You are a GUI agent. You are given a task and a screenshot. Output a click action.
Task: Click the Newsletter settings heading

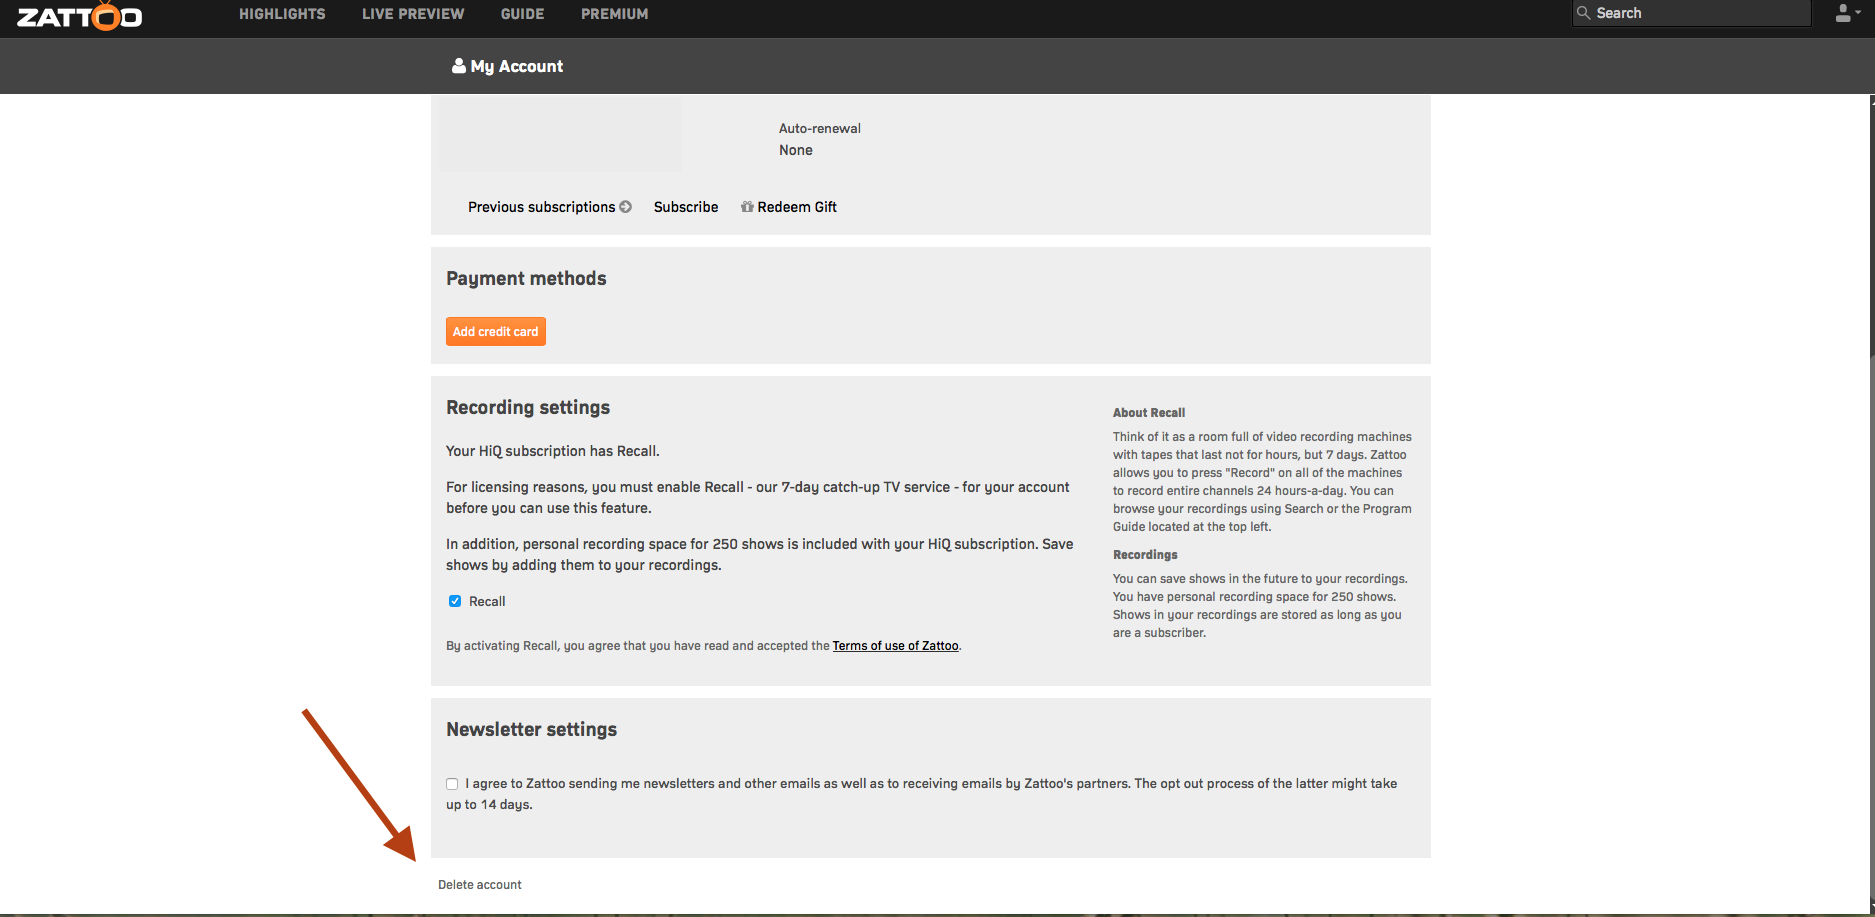(x=532, y=730)
